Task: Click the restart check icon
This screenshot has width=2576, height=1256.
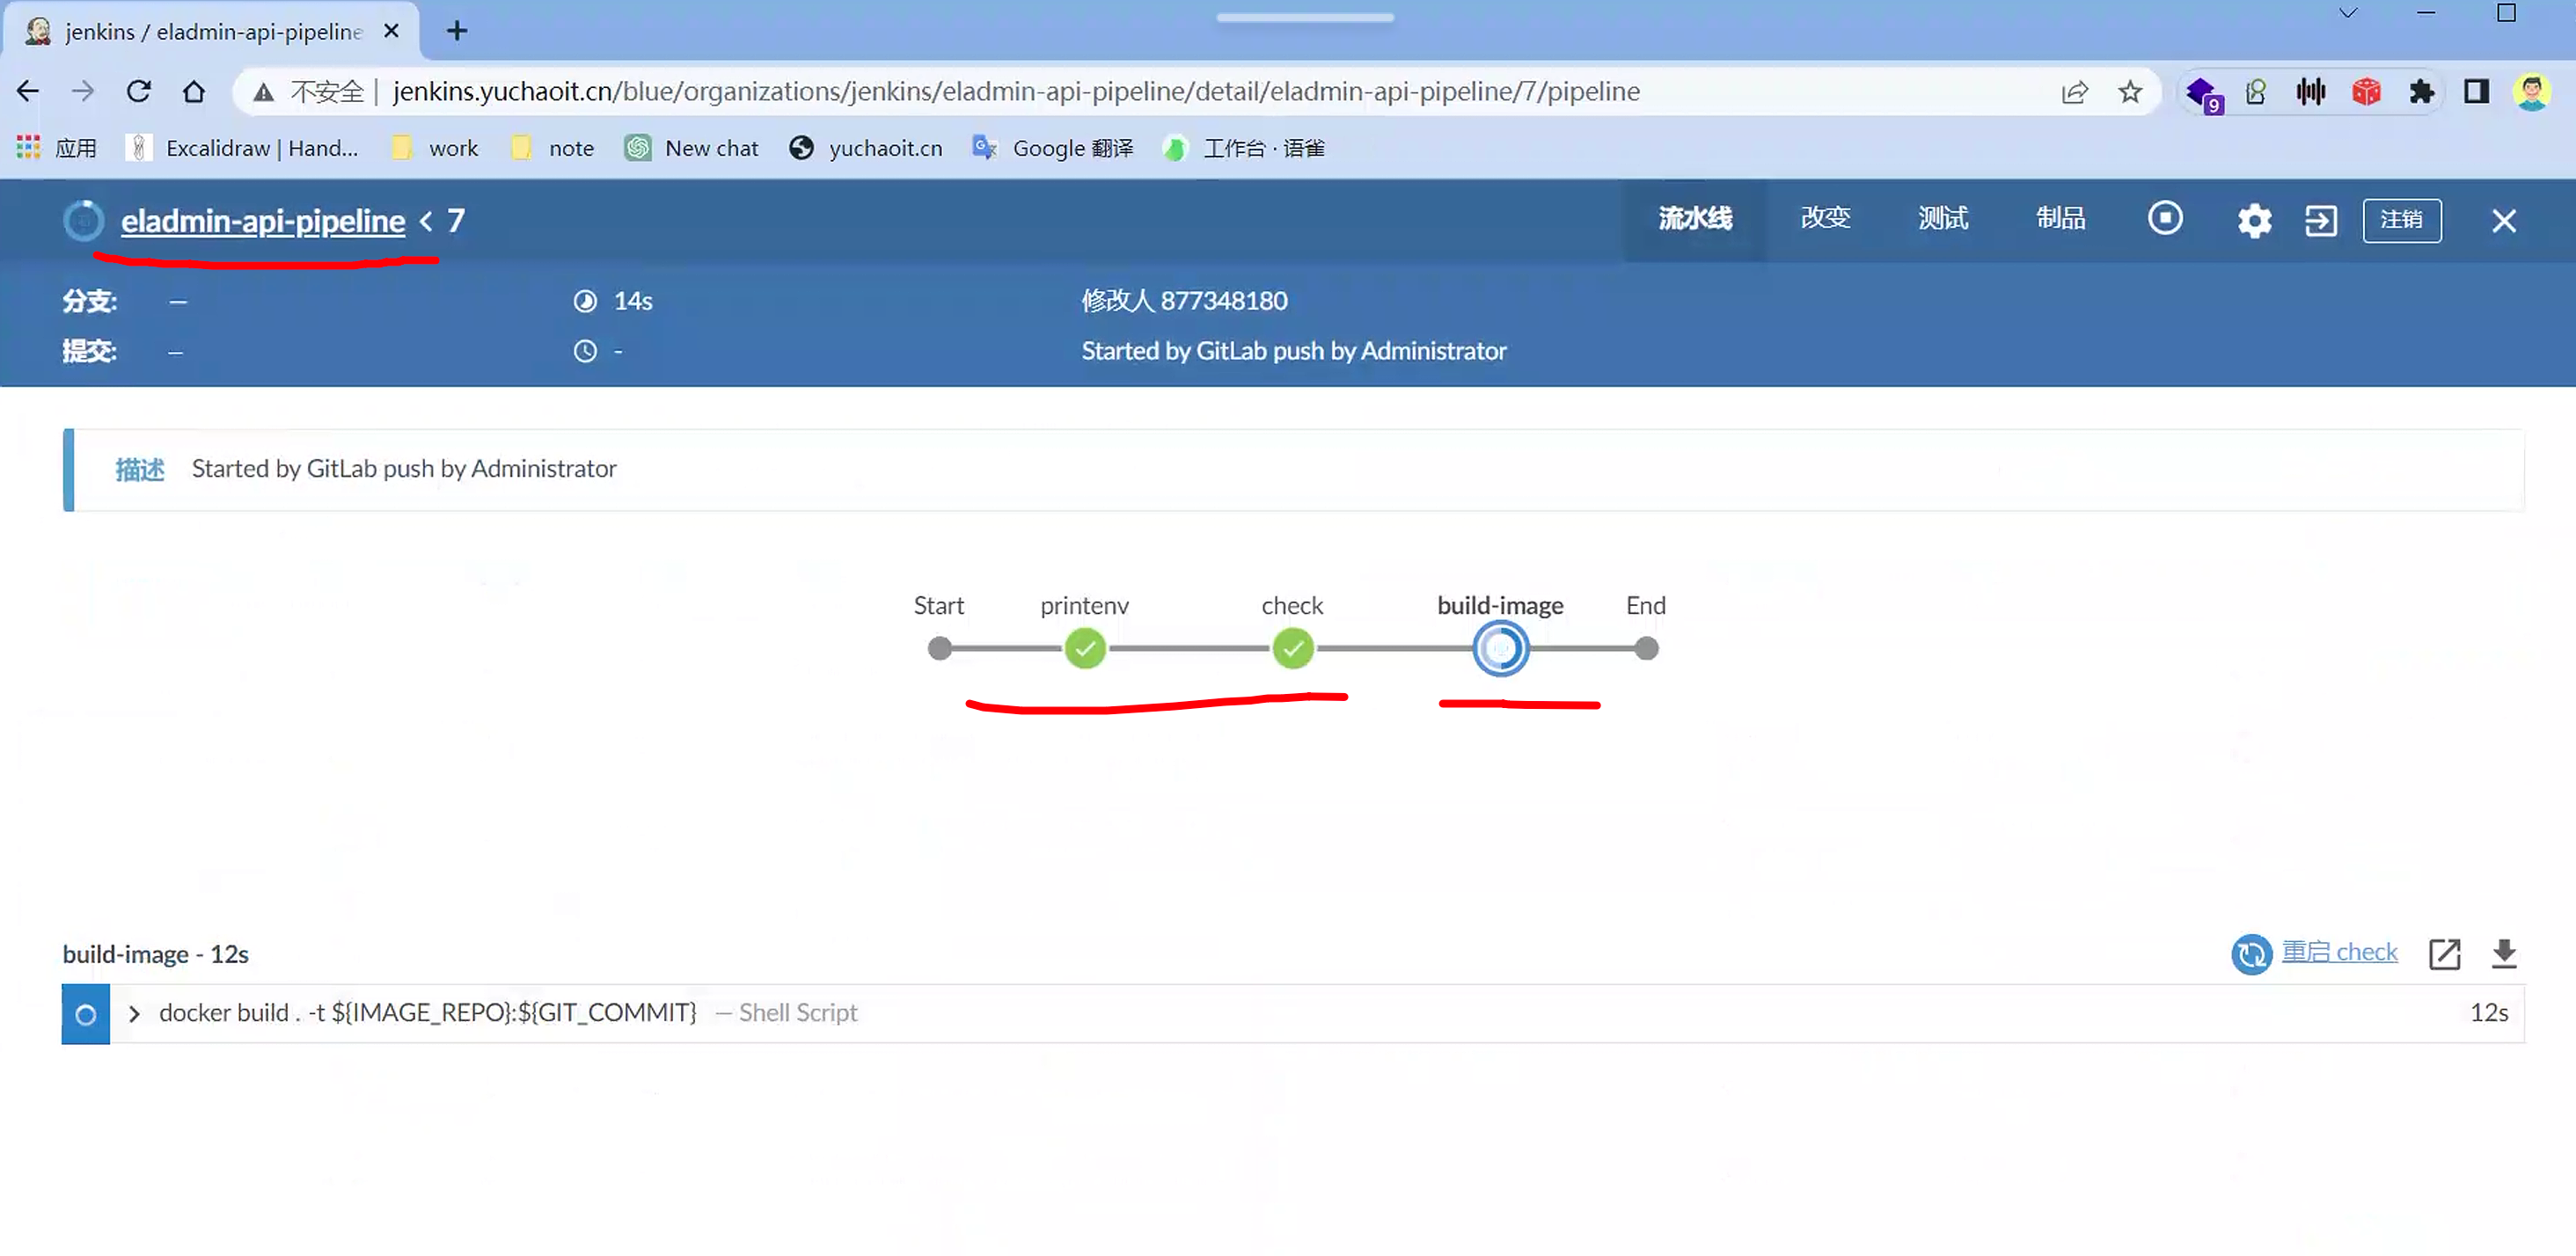Action: click(2251, 954)
